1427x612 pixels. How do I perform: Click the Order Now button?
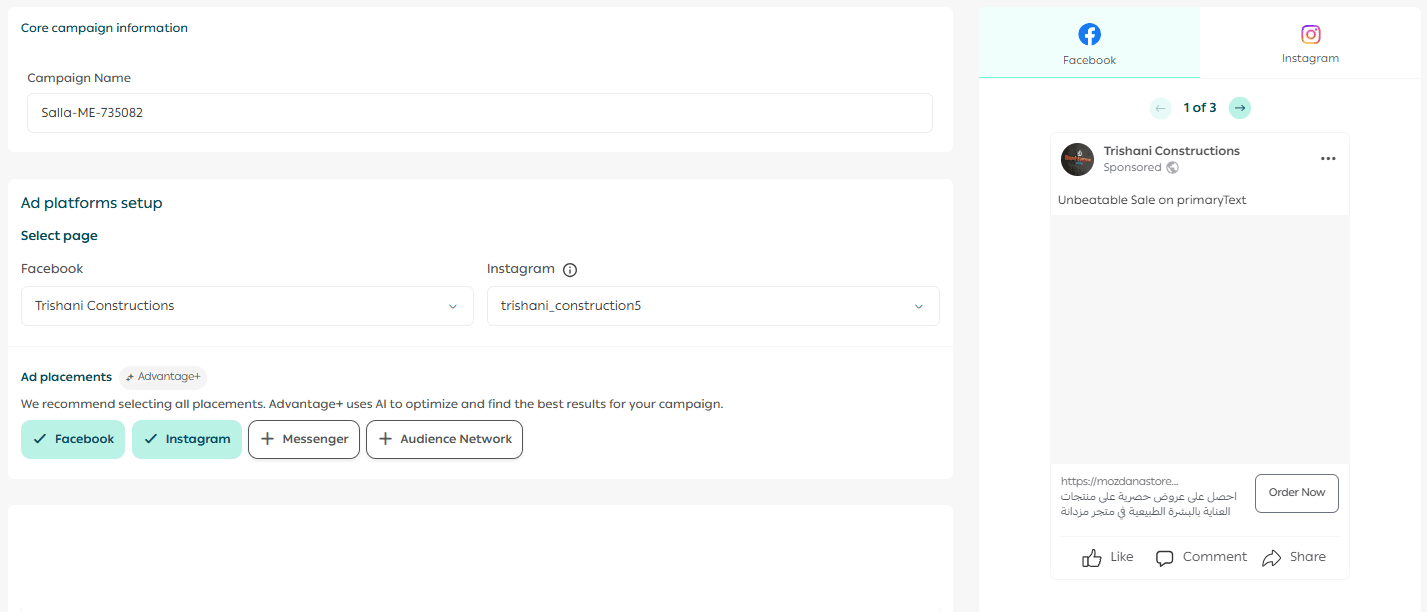click(x=1296, y=493)
